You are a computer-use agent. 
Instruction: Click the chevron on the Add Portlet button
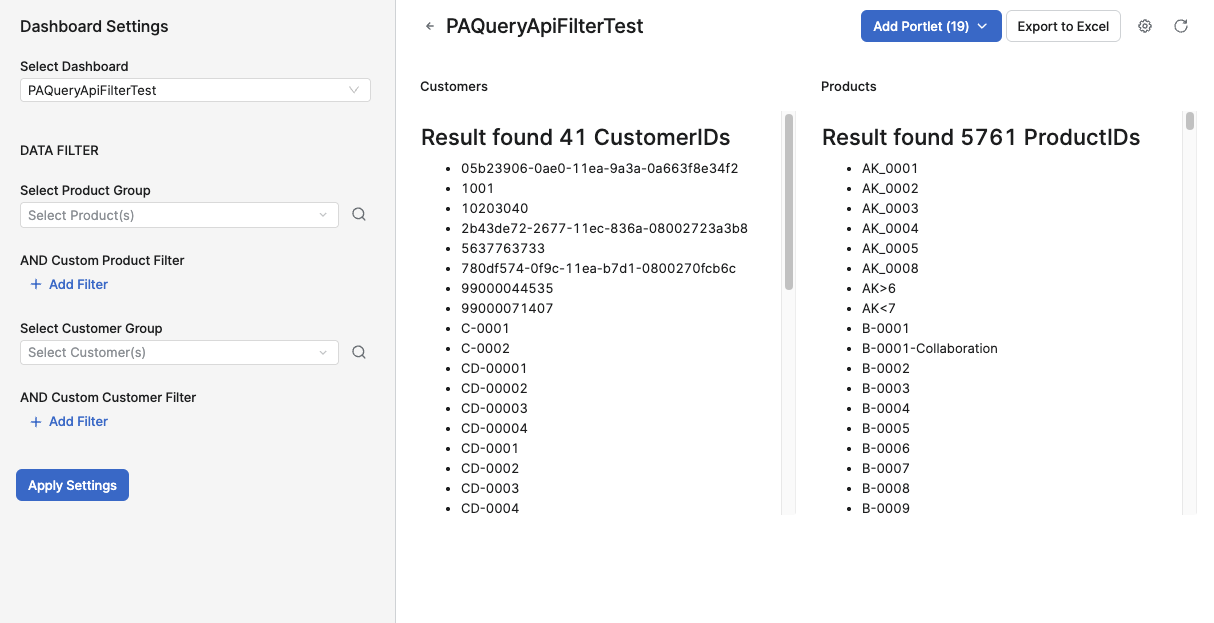pos(983,26)
